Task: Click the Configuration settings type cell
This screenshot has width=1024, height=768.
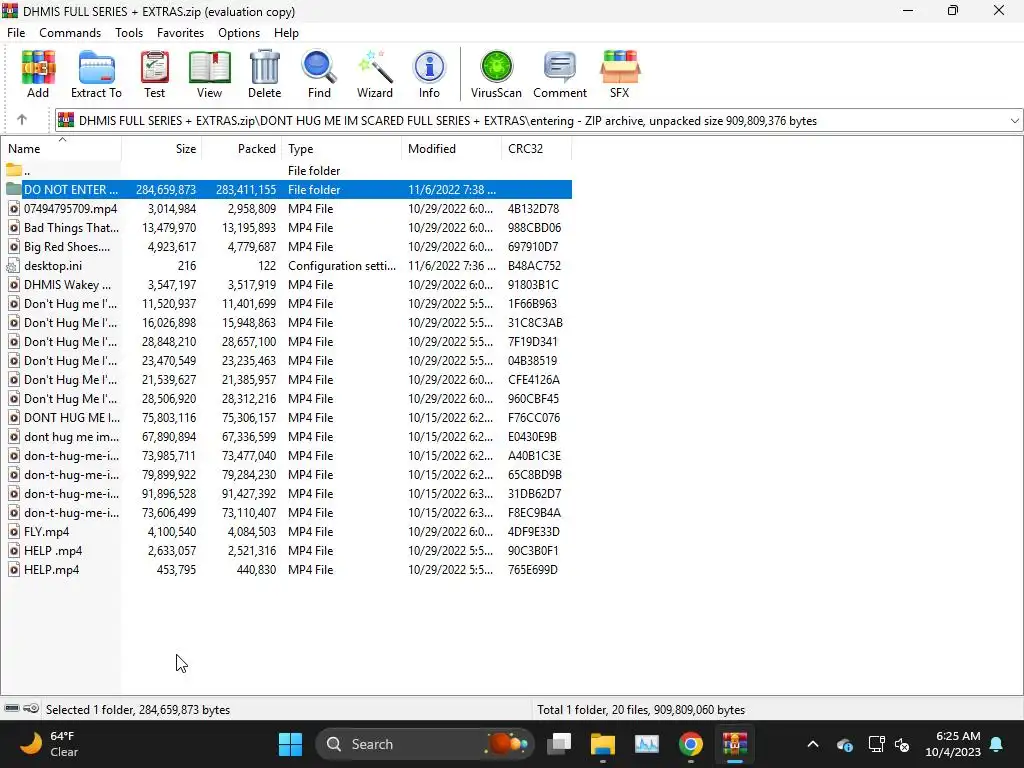Action: tap(342, 266)
